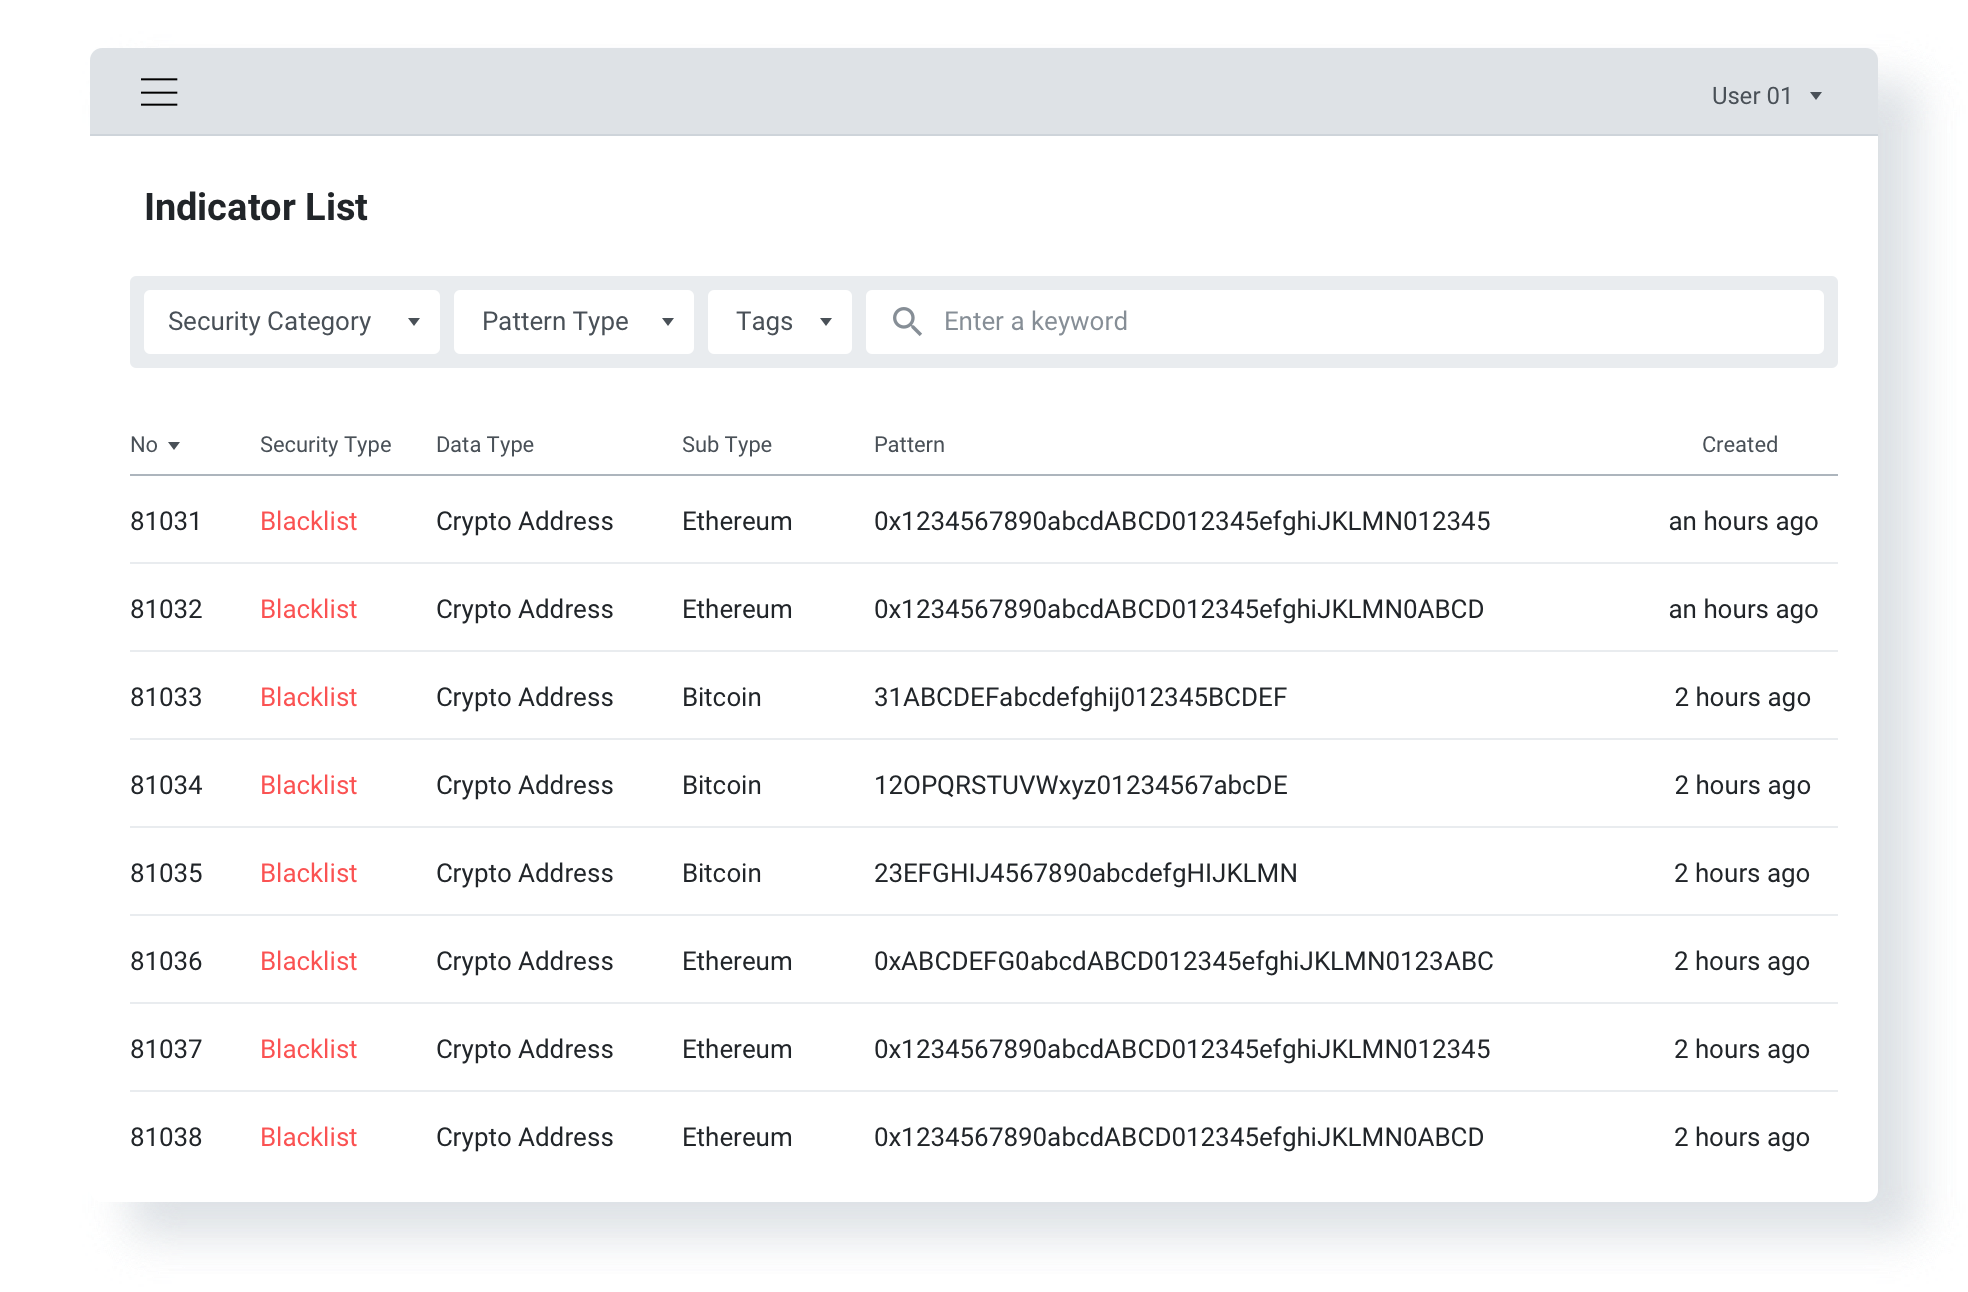Click Blacklist in row 81036

(x=308, y=961)
